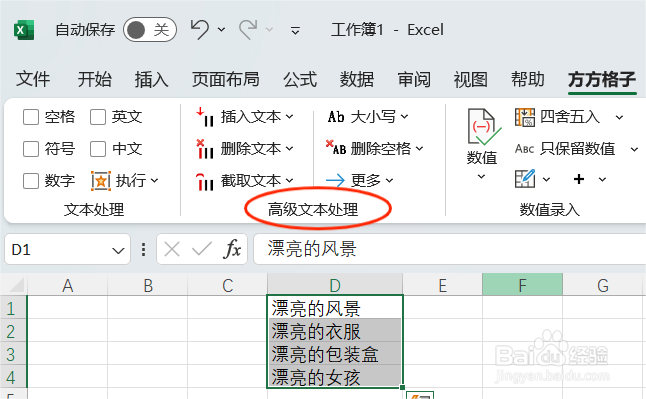Select column A header
The image size is (646, 399).
67,285
